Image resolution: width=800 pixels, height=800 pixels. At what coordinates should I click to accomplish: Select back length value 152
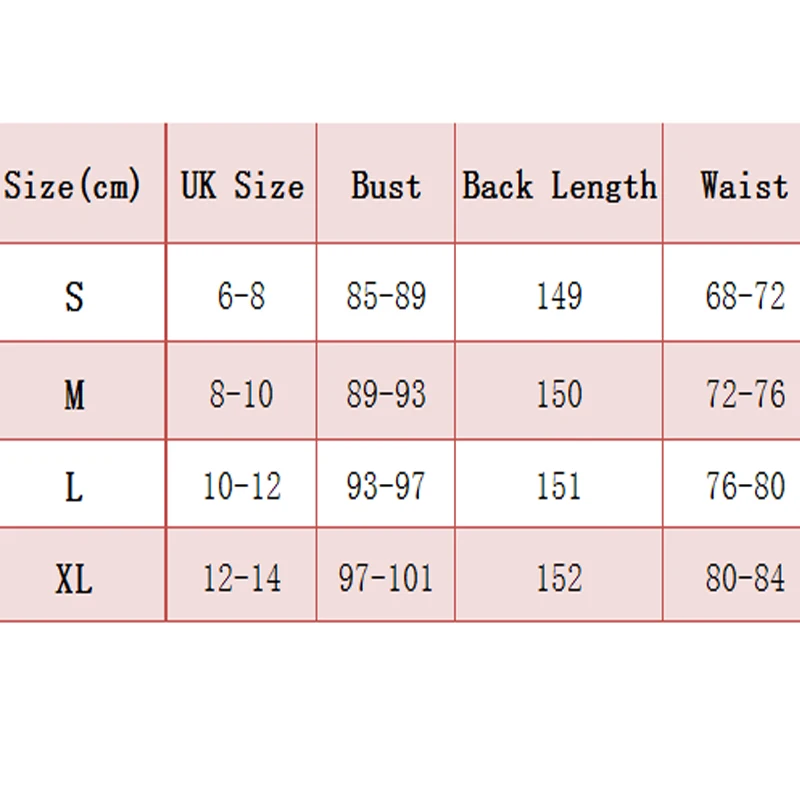[x=559, y=579]
